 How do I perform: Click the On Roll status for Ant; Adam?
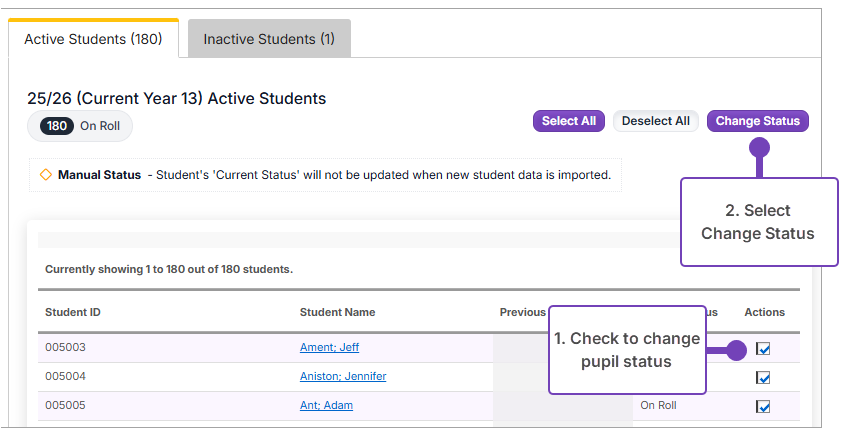click(x=658, y=406)
